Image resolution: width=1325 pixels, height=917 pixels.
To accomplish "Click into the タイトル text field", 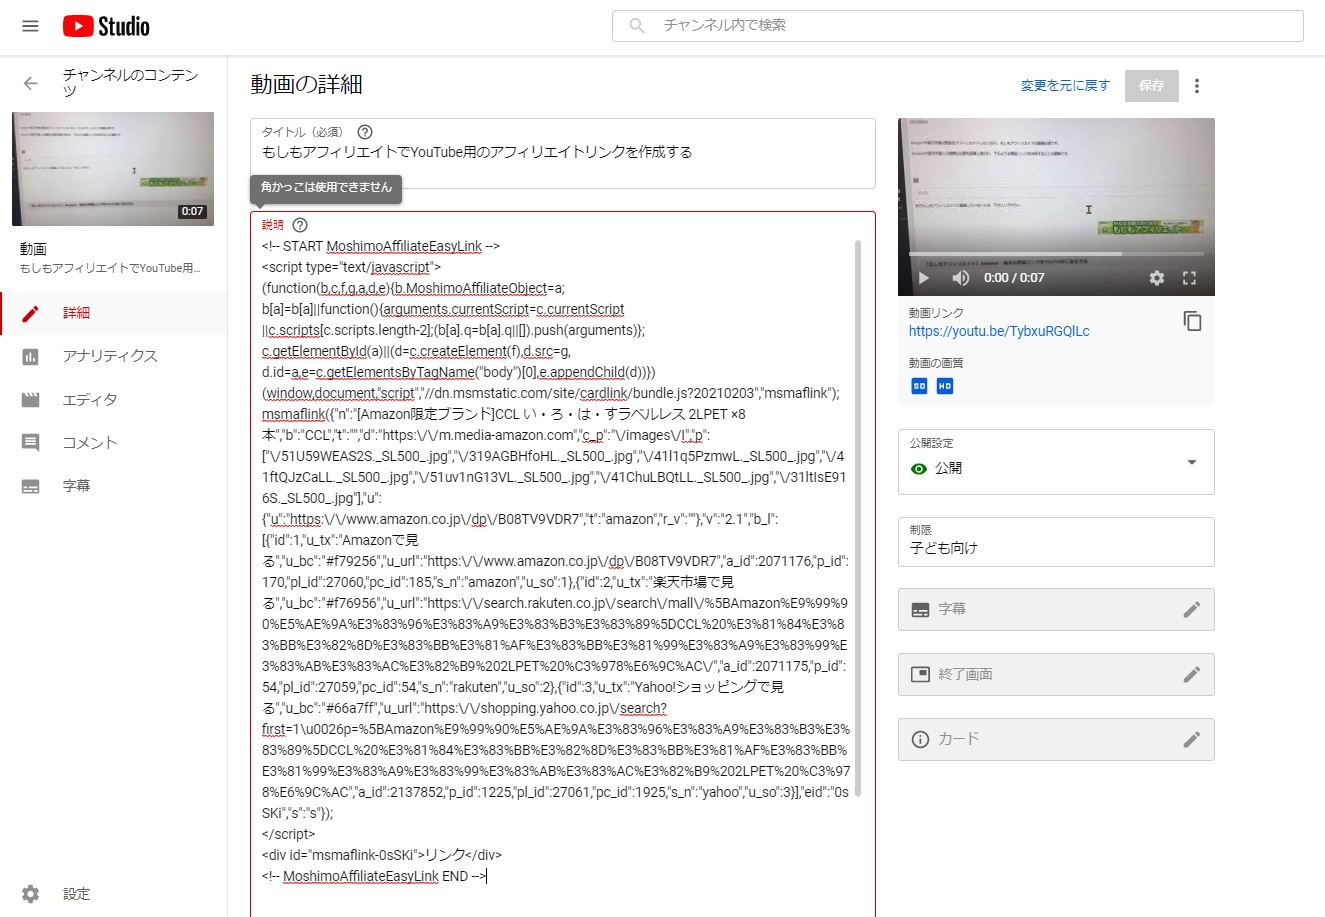I will pyautogui.click(x=563, y=153).
